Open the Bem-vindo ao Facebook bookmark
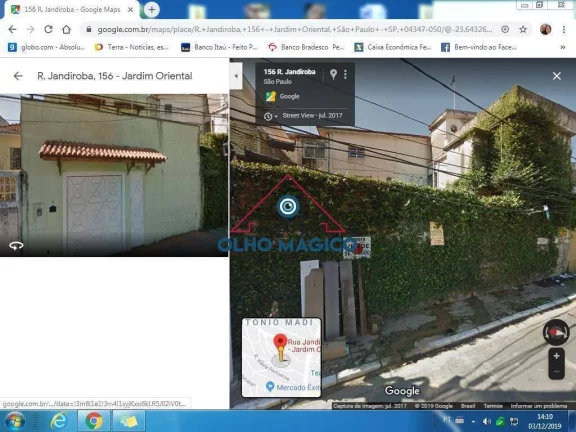The image size is (576, 432). [x=479, y=47]
